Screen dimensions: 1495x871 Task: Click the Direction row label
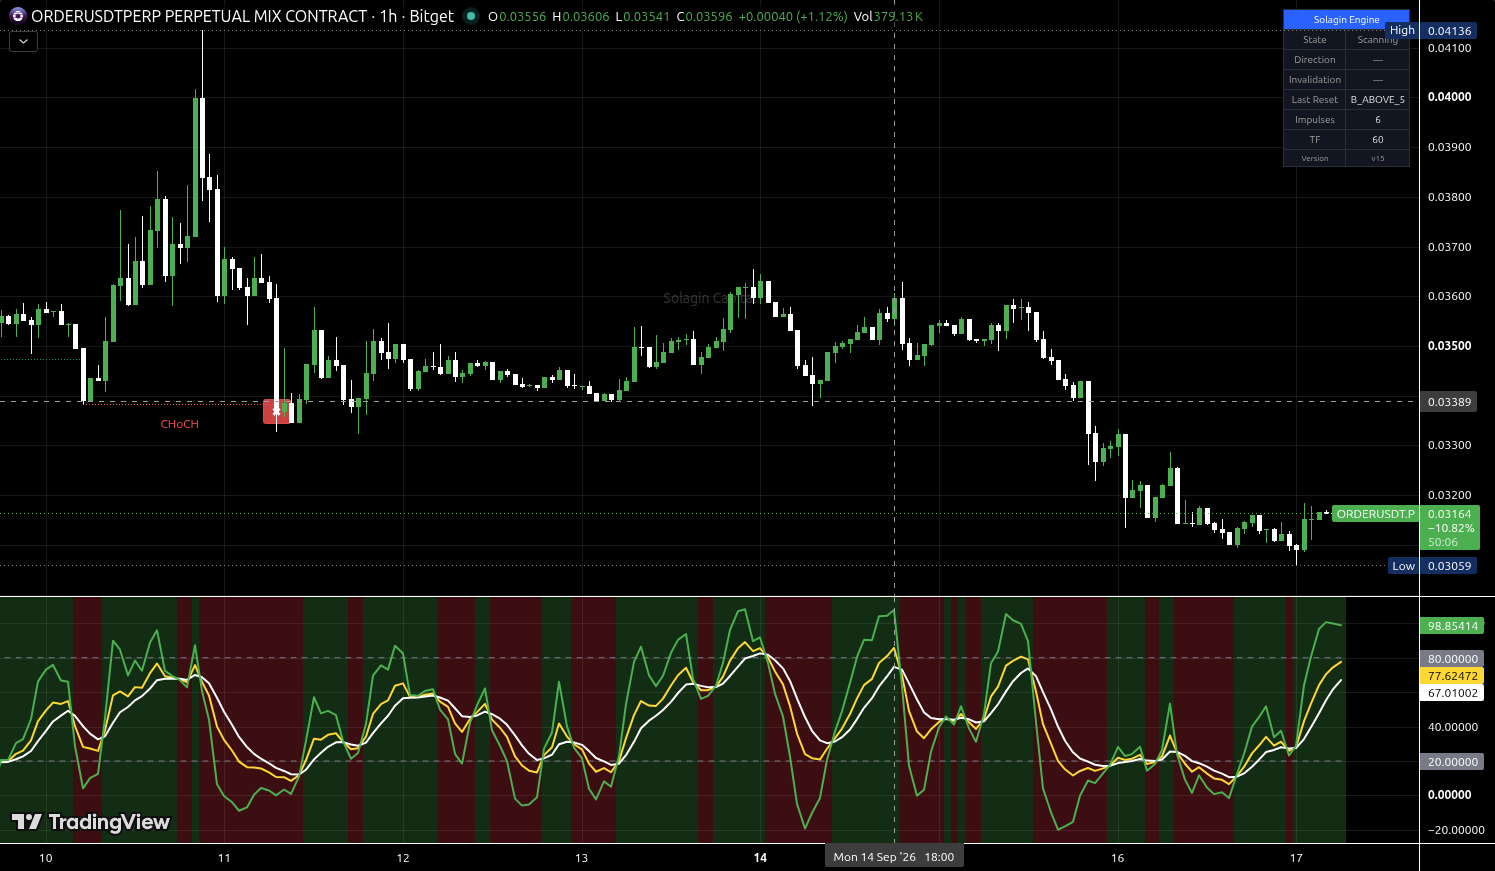[1314, 60]
